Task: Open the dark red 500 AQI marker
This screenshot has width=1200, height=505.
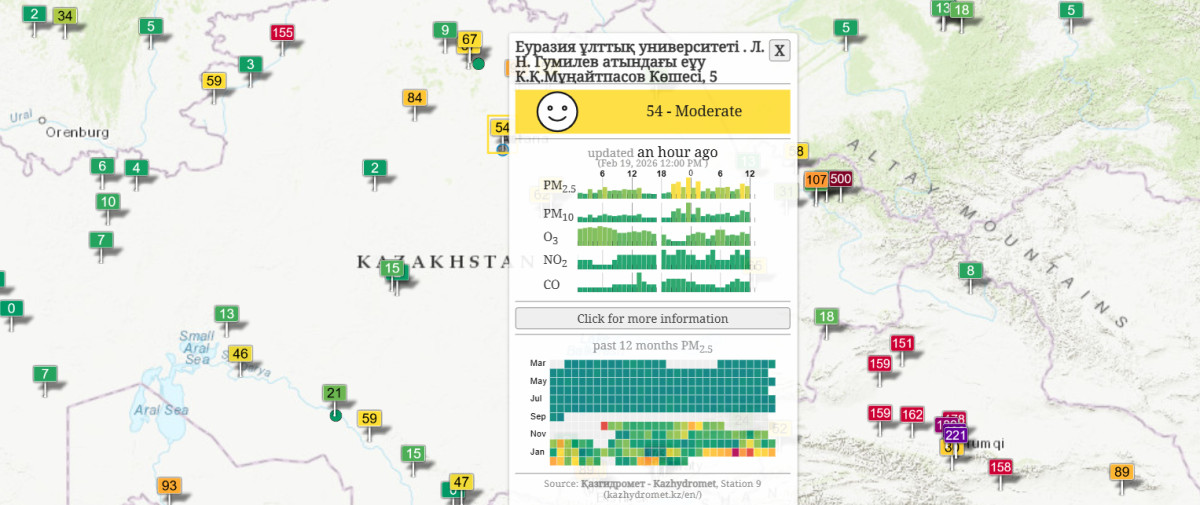Action: [x=840, y=180]
